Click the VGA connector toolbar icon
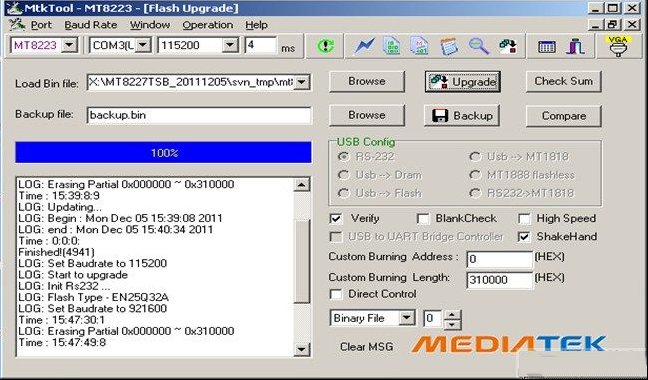 point(618,45)
